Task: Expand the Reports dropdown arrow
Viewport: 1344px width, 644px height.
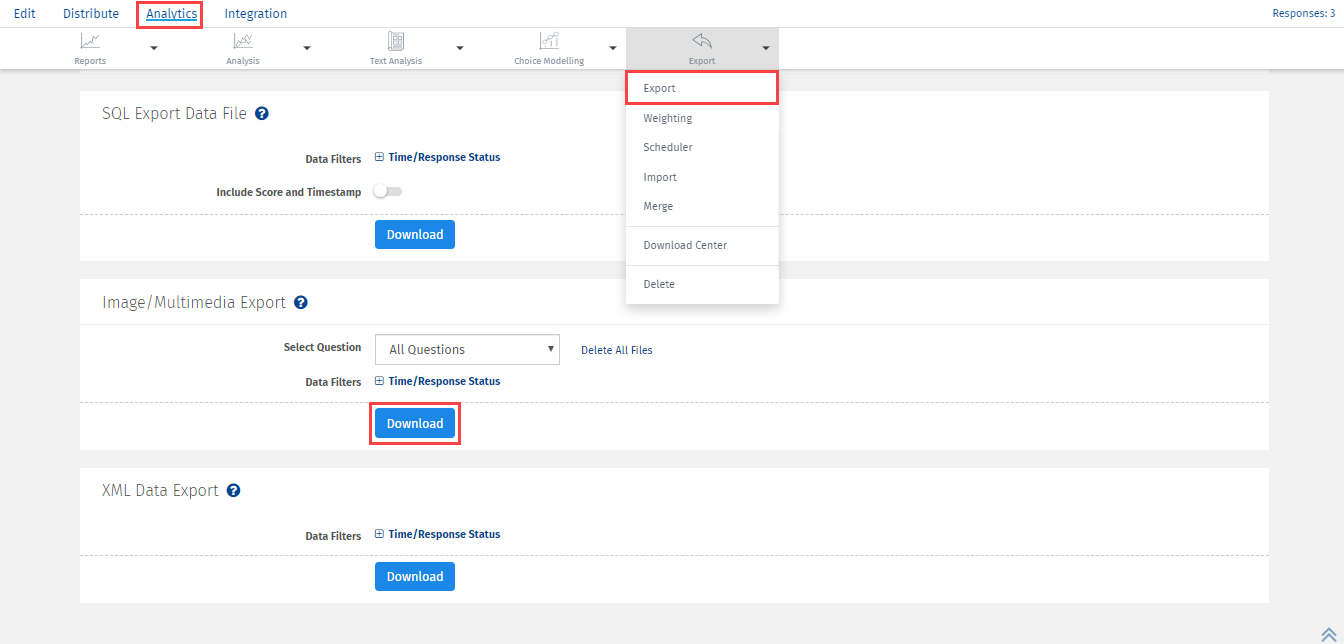Action: (154, 48)
